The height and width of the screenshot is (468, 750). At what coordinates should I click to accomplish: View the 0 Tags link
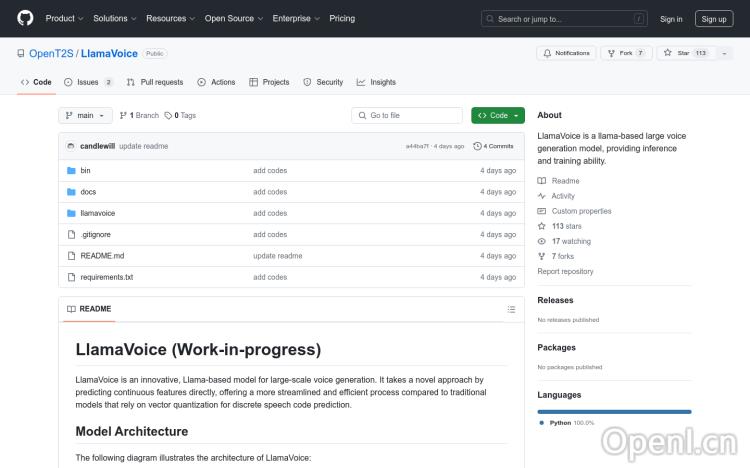pyautogui.click(x=180, y=116)
